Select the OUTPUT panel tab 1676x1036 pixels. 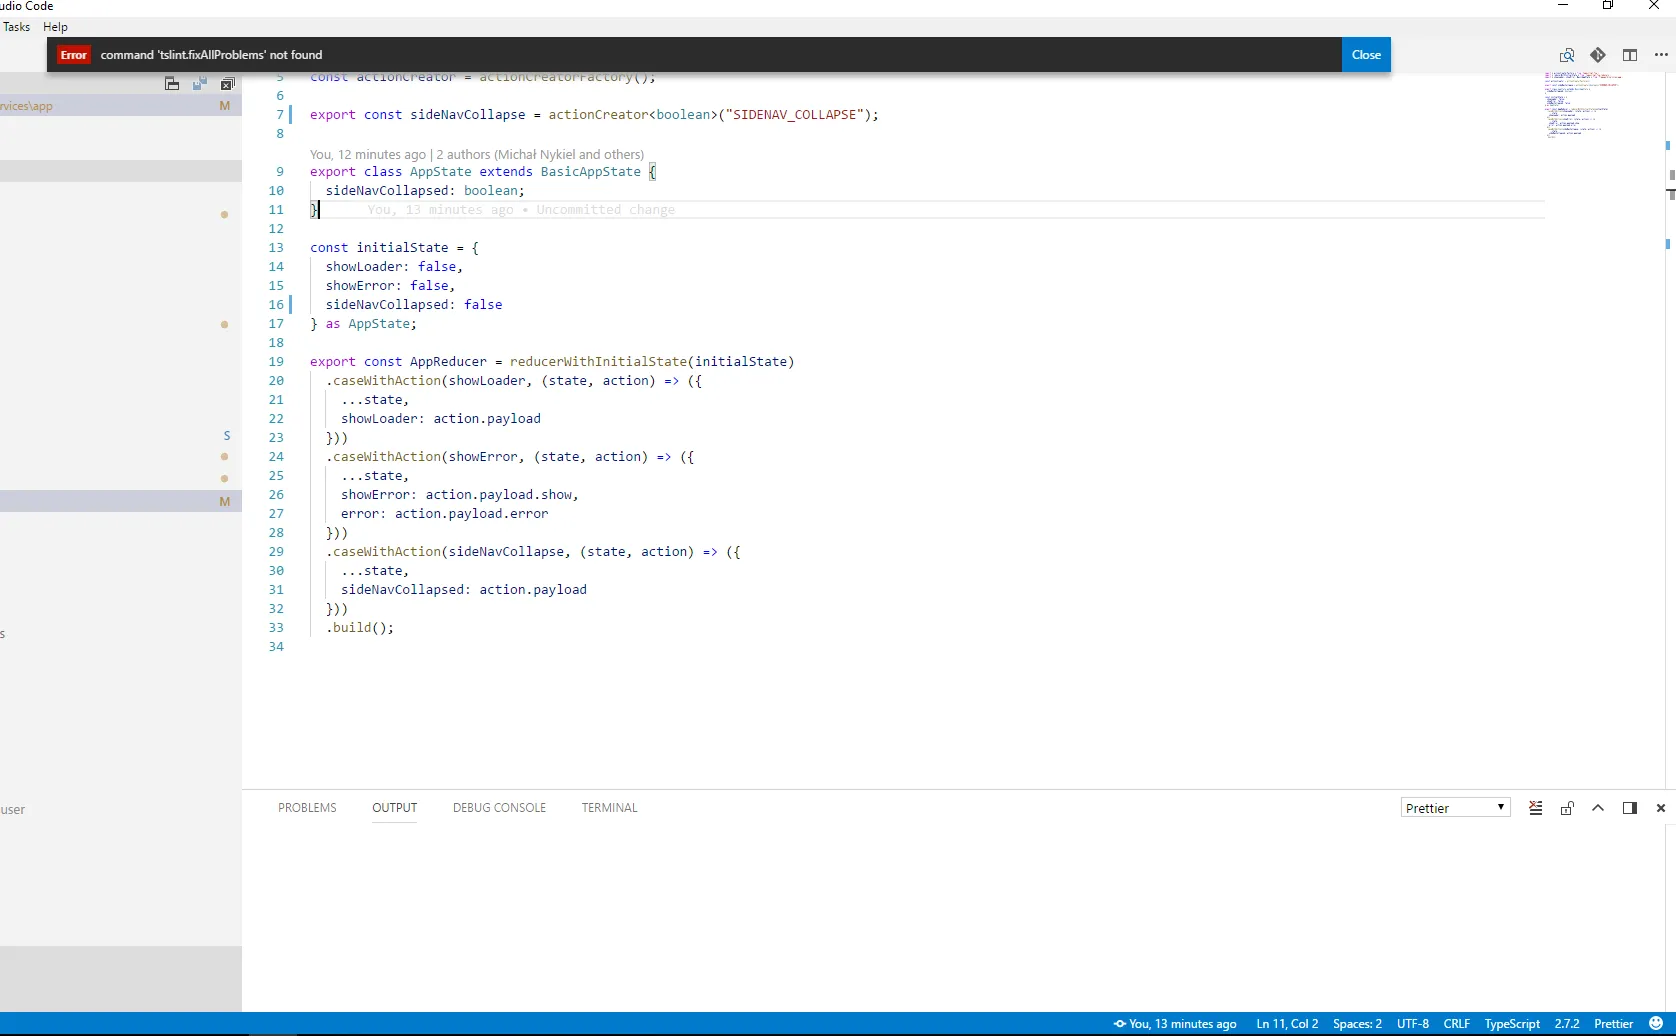click(x=394, y=808)
